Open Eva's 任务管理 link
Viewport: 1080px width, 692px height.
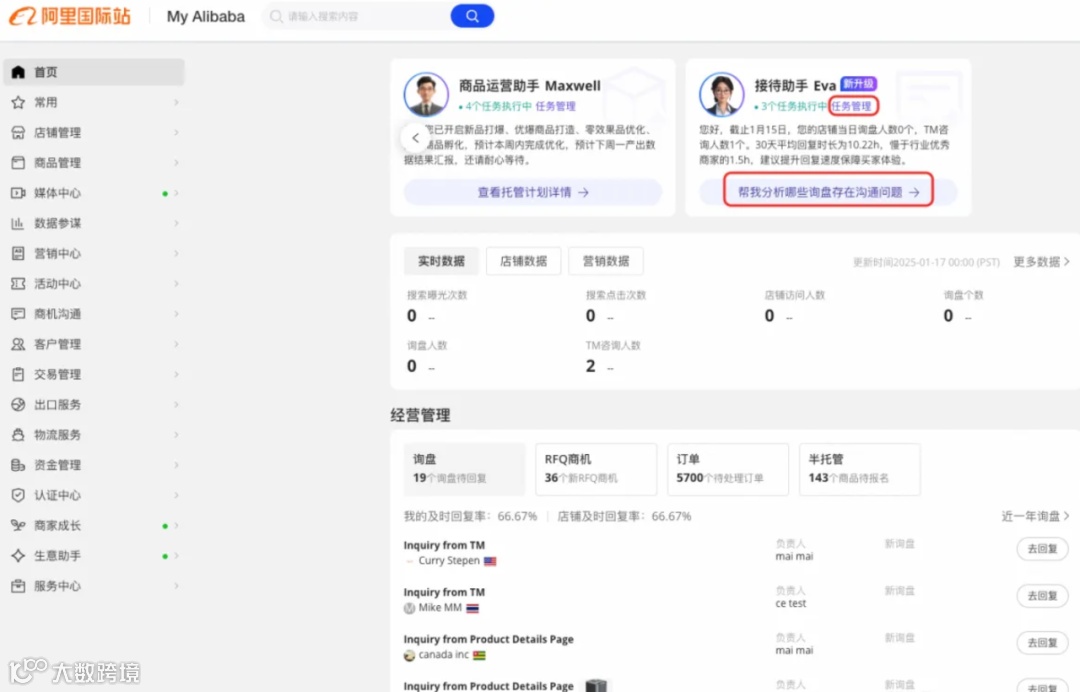point(852,106)
